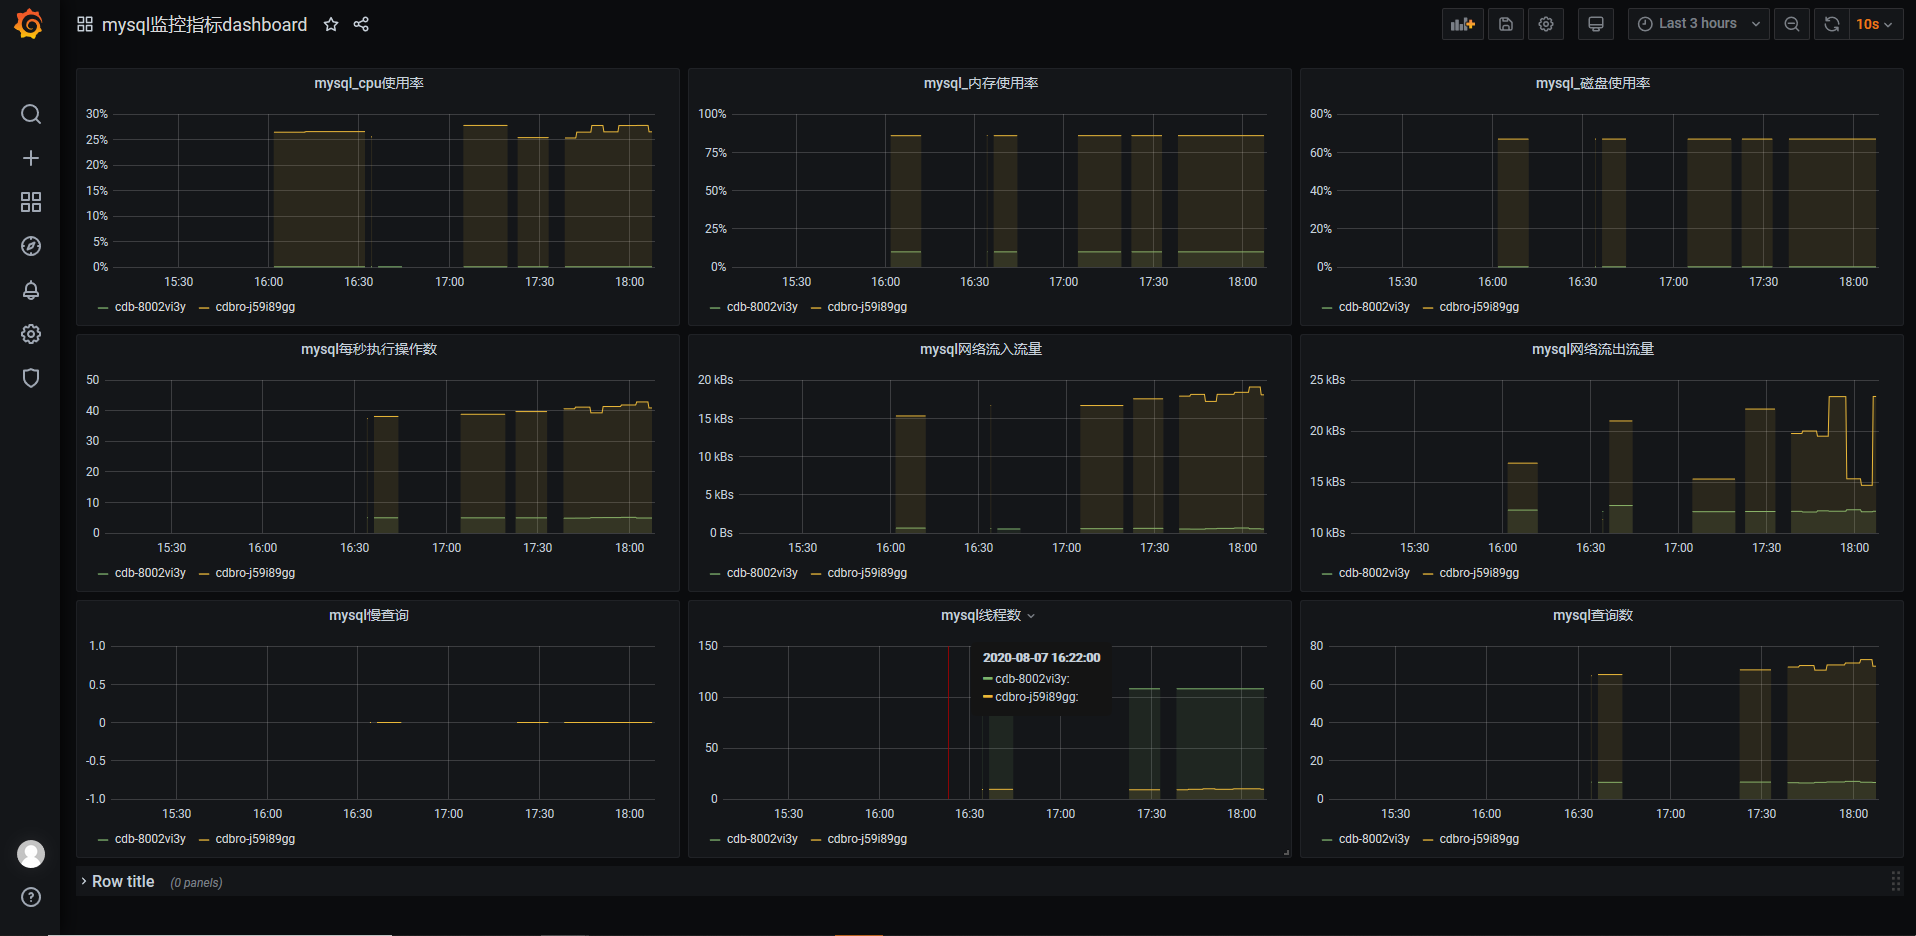Toggle cdbro-j59i89gg in mysql慢查询 legend

[x=255, y=839]
